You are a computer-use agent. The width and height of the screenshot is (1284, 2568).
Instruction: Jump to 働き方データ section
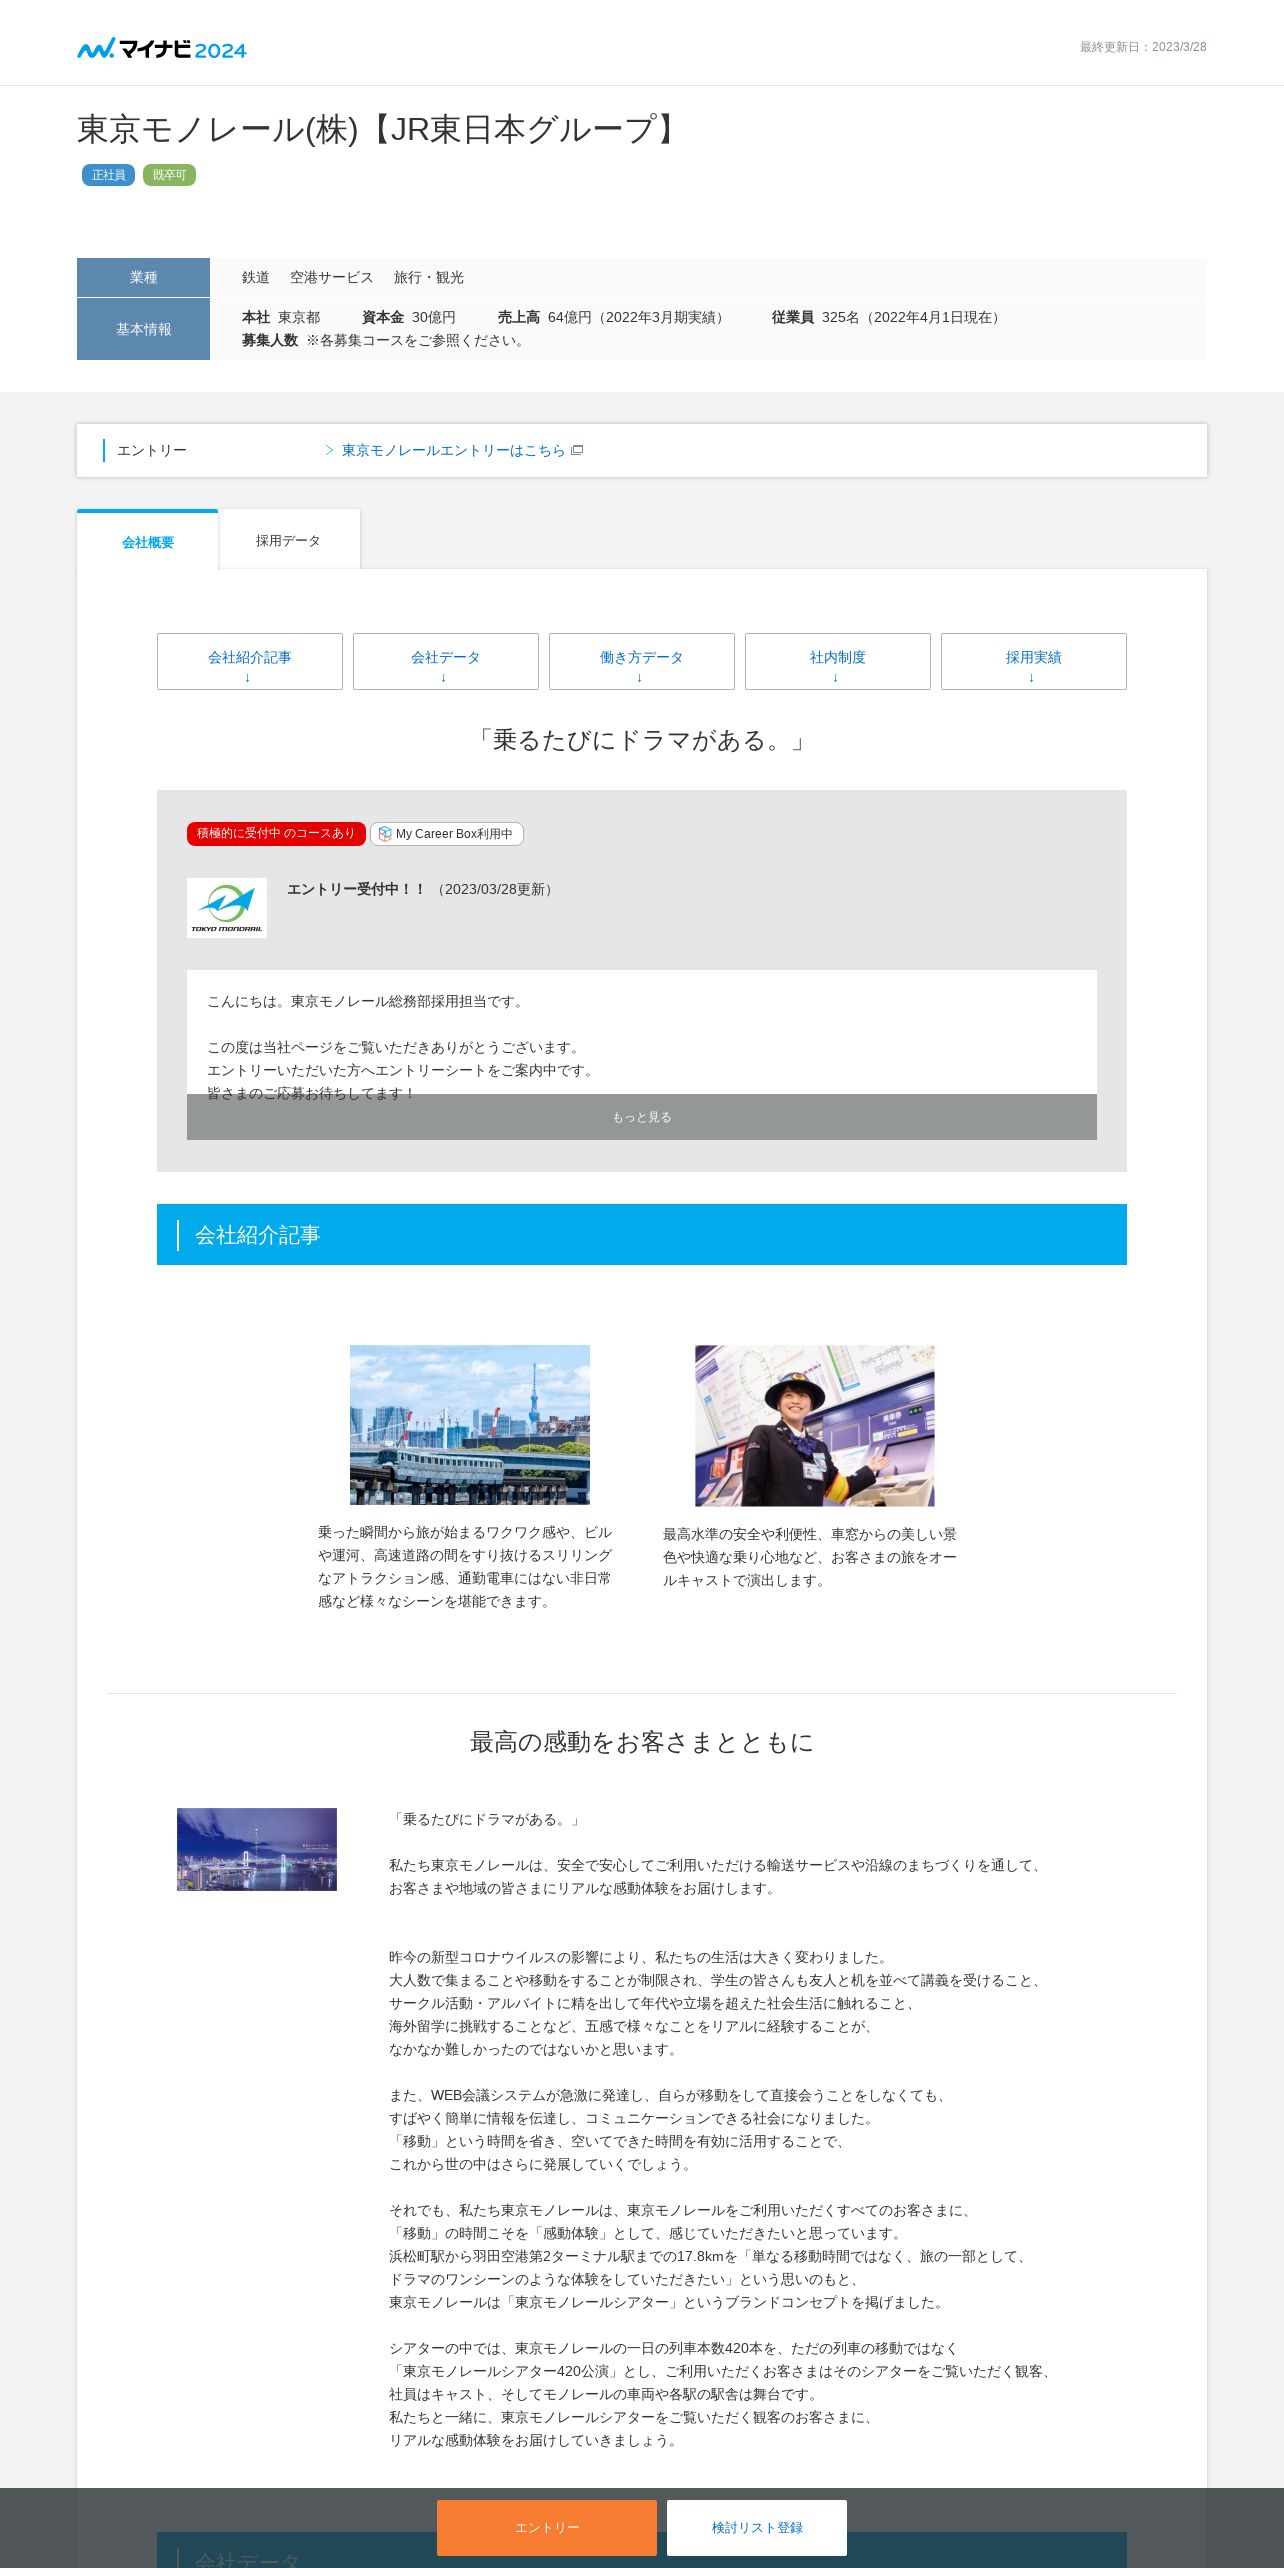(642, 661)
